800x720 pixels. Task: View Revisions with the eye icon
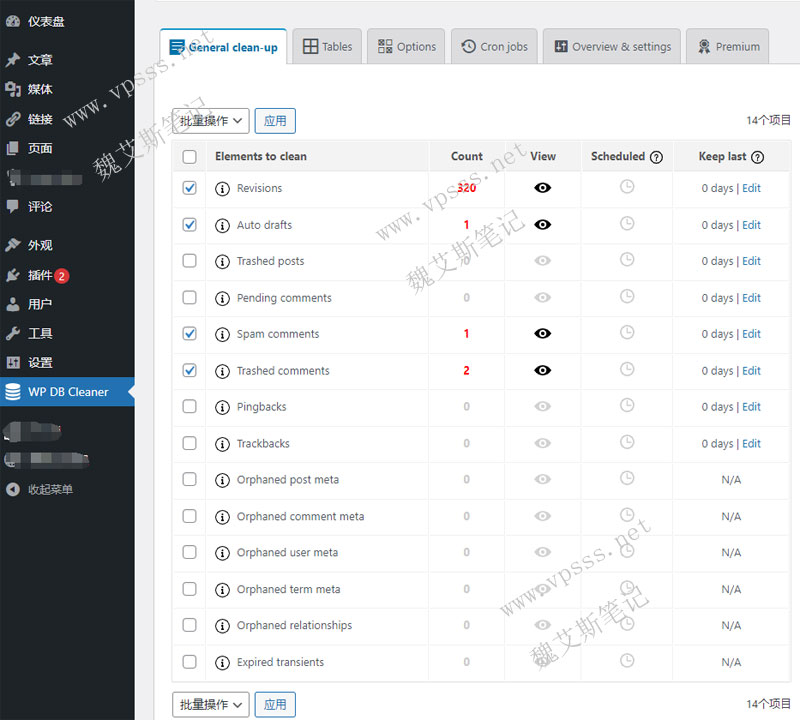point(542,188)
